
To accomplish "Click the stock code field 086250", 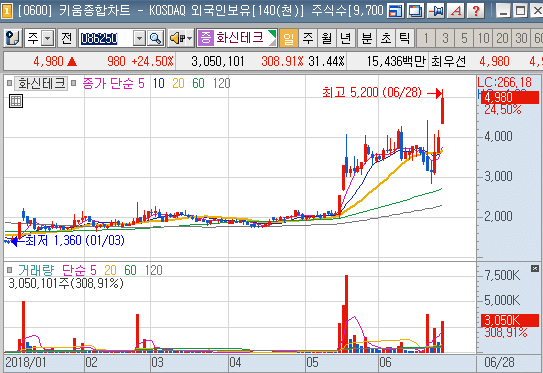I will [106, 38].
